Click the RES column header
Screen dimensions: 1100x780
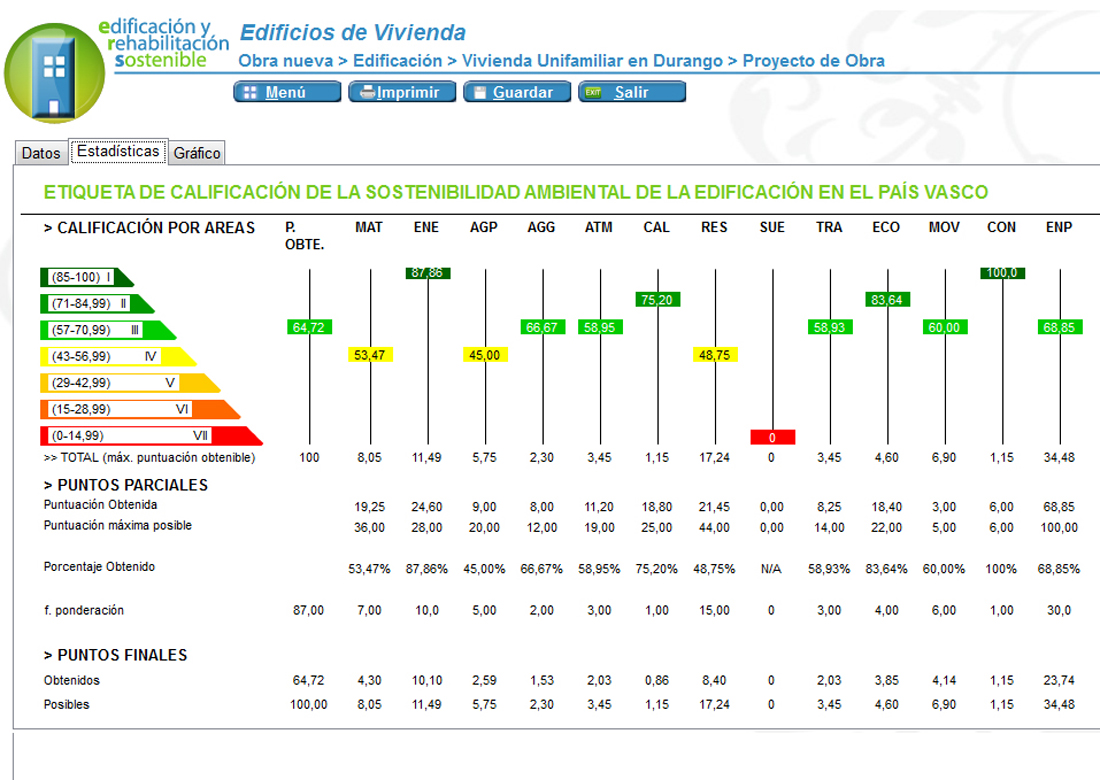click(x=714, y=227)
